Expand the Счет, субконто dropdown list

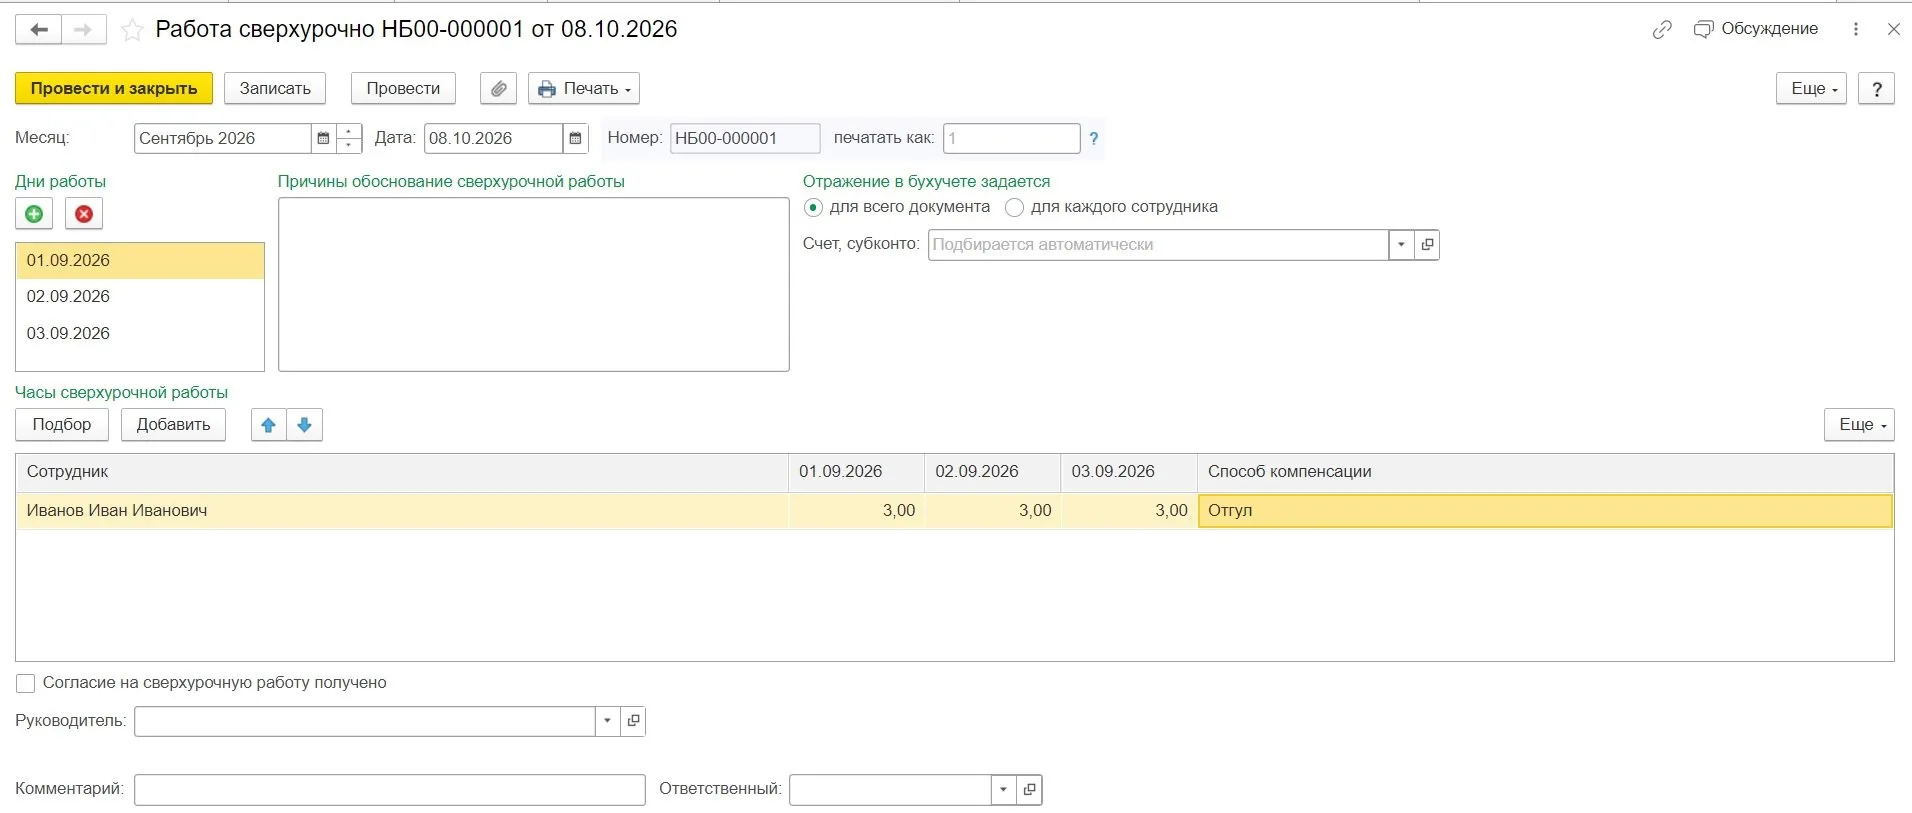[x=1401, y=244]
